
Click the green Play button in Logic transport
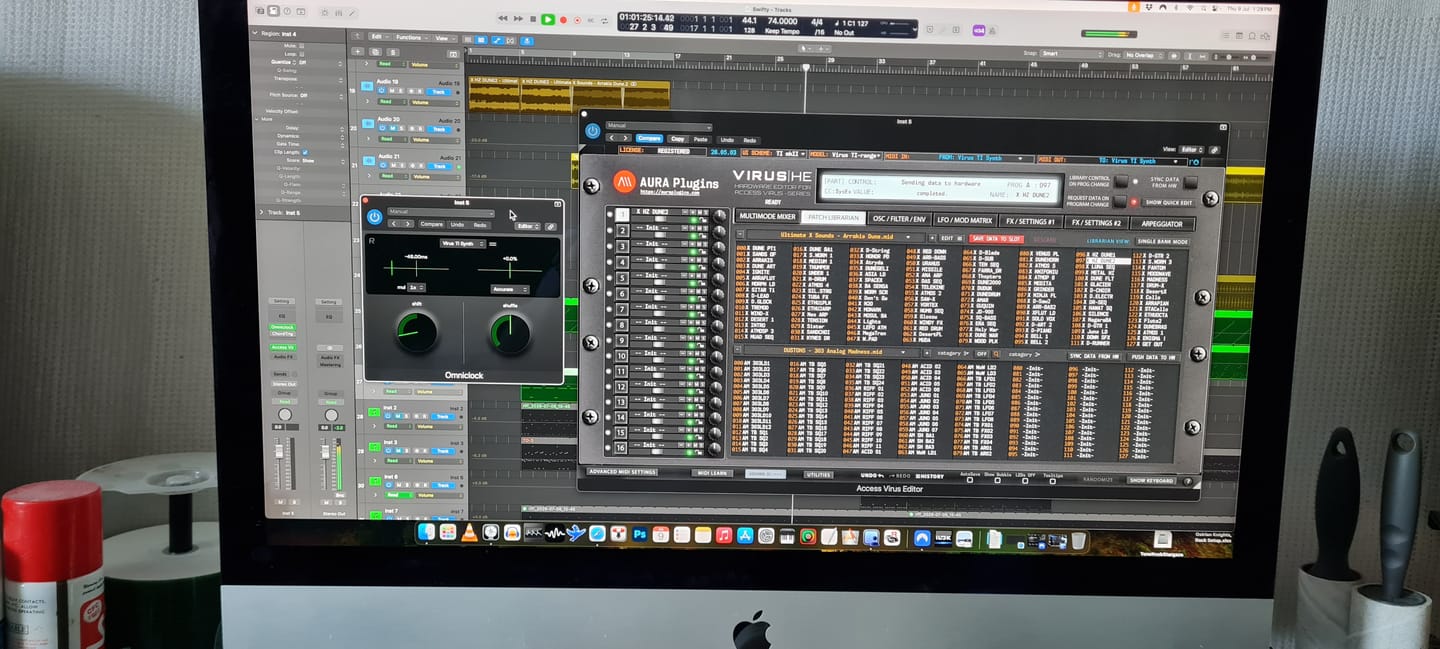pyautogui.click(x=548, y=20)
